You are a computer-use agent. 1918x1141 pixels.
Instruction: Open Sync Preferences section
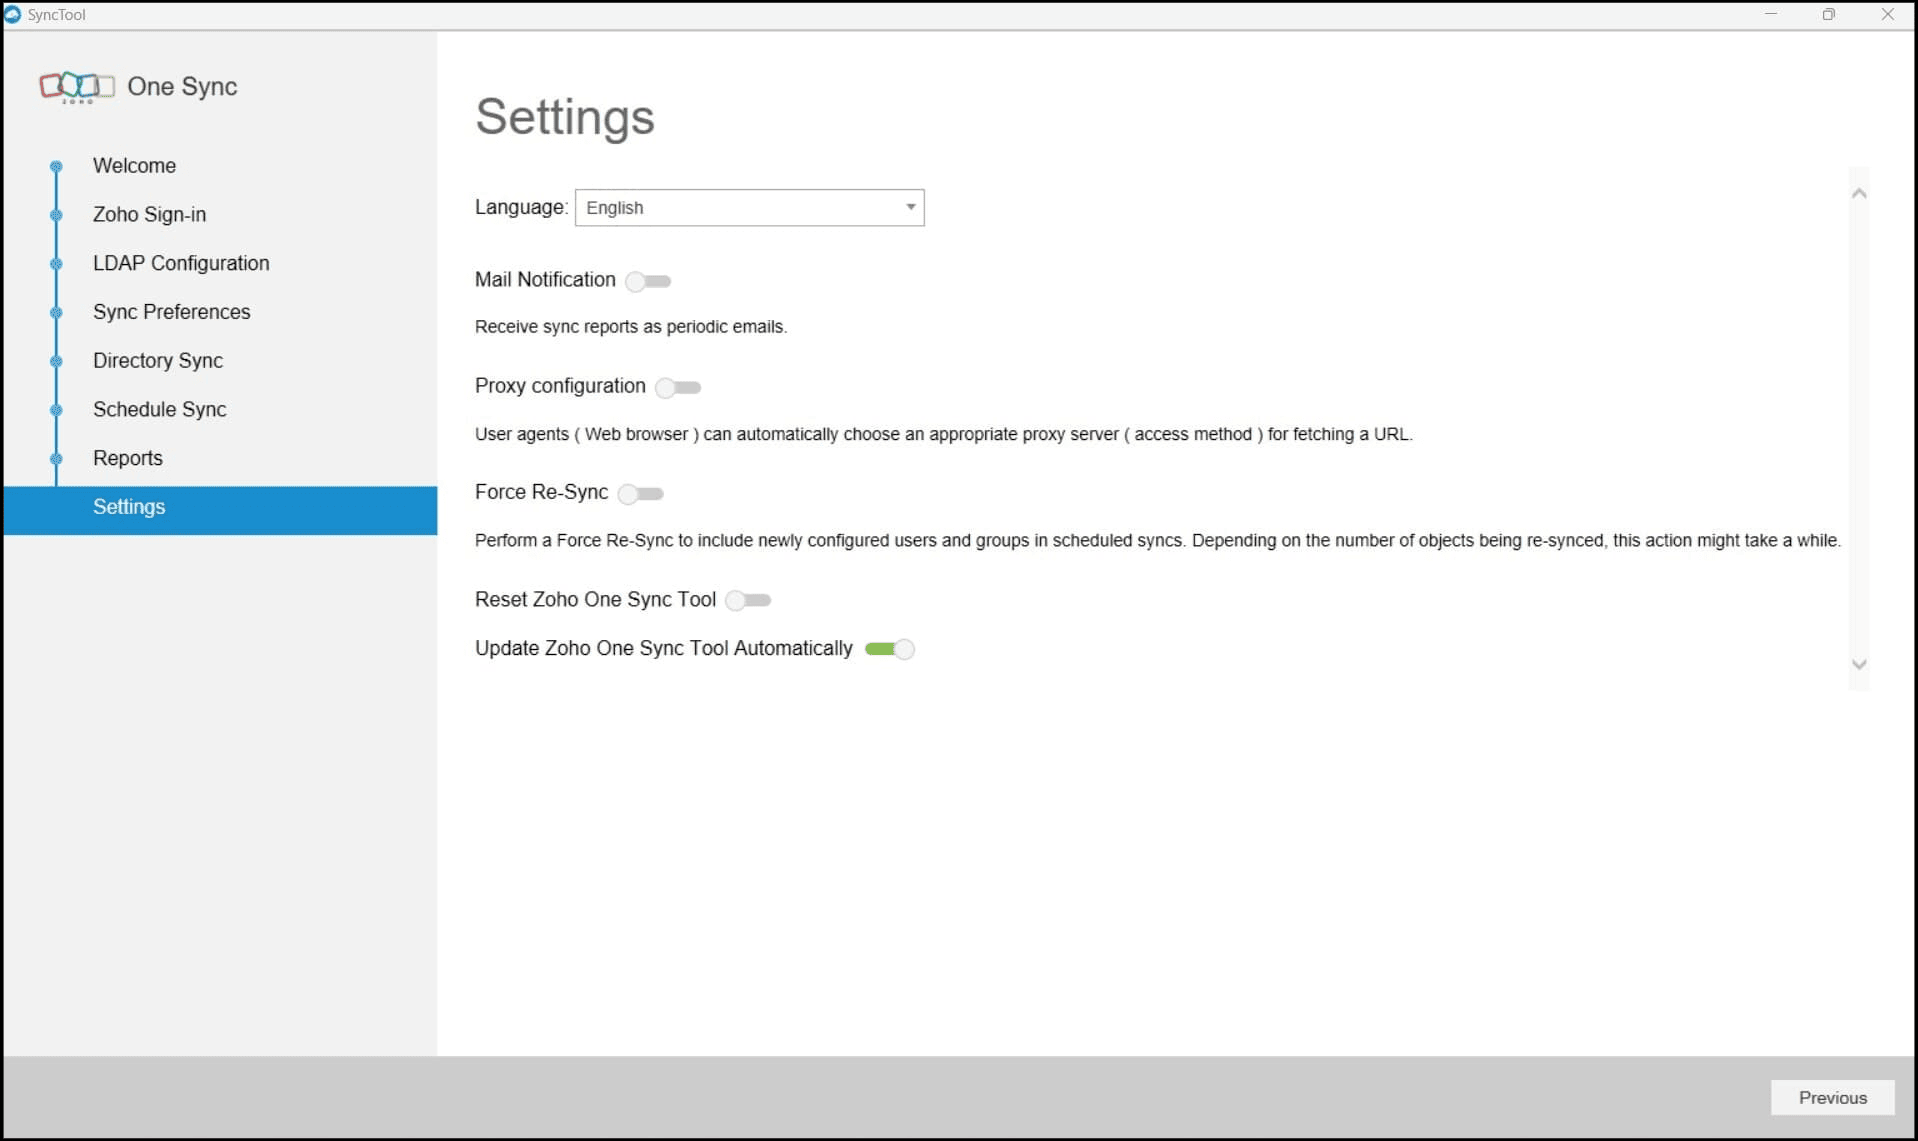point(171,312)
